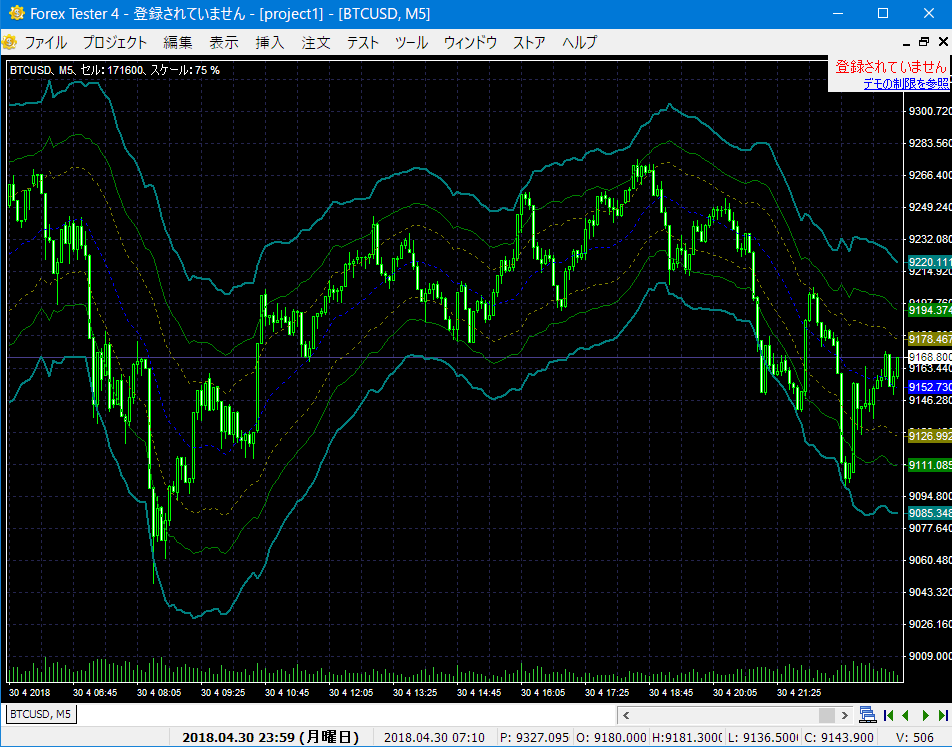Go to next chart tab arrow
This screenshot has width=952, height=747.
[x=925, y=715]
